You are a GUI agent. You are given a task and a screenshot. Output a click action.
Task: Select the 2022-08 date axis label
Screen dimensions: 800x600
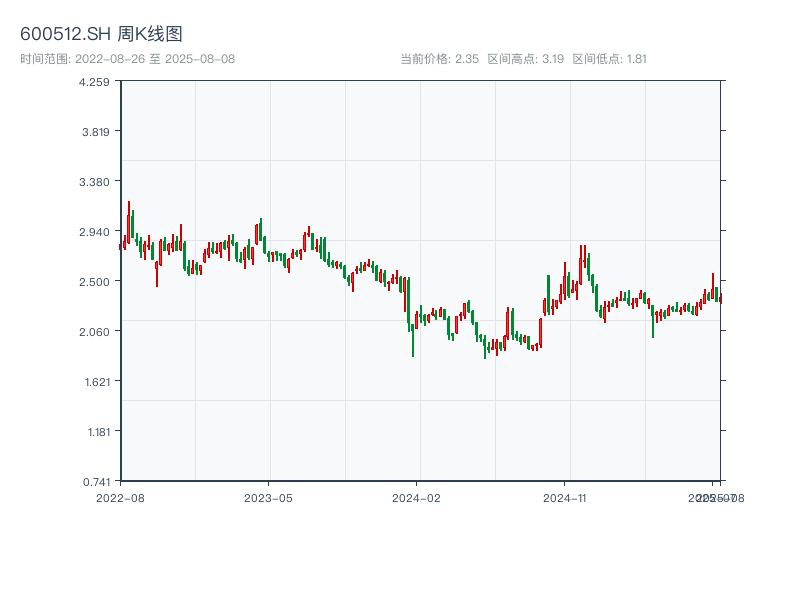(x=120, y=497)
